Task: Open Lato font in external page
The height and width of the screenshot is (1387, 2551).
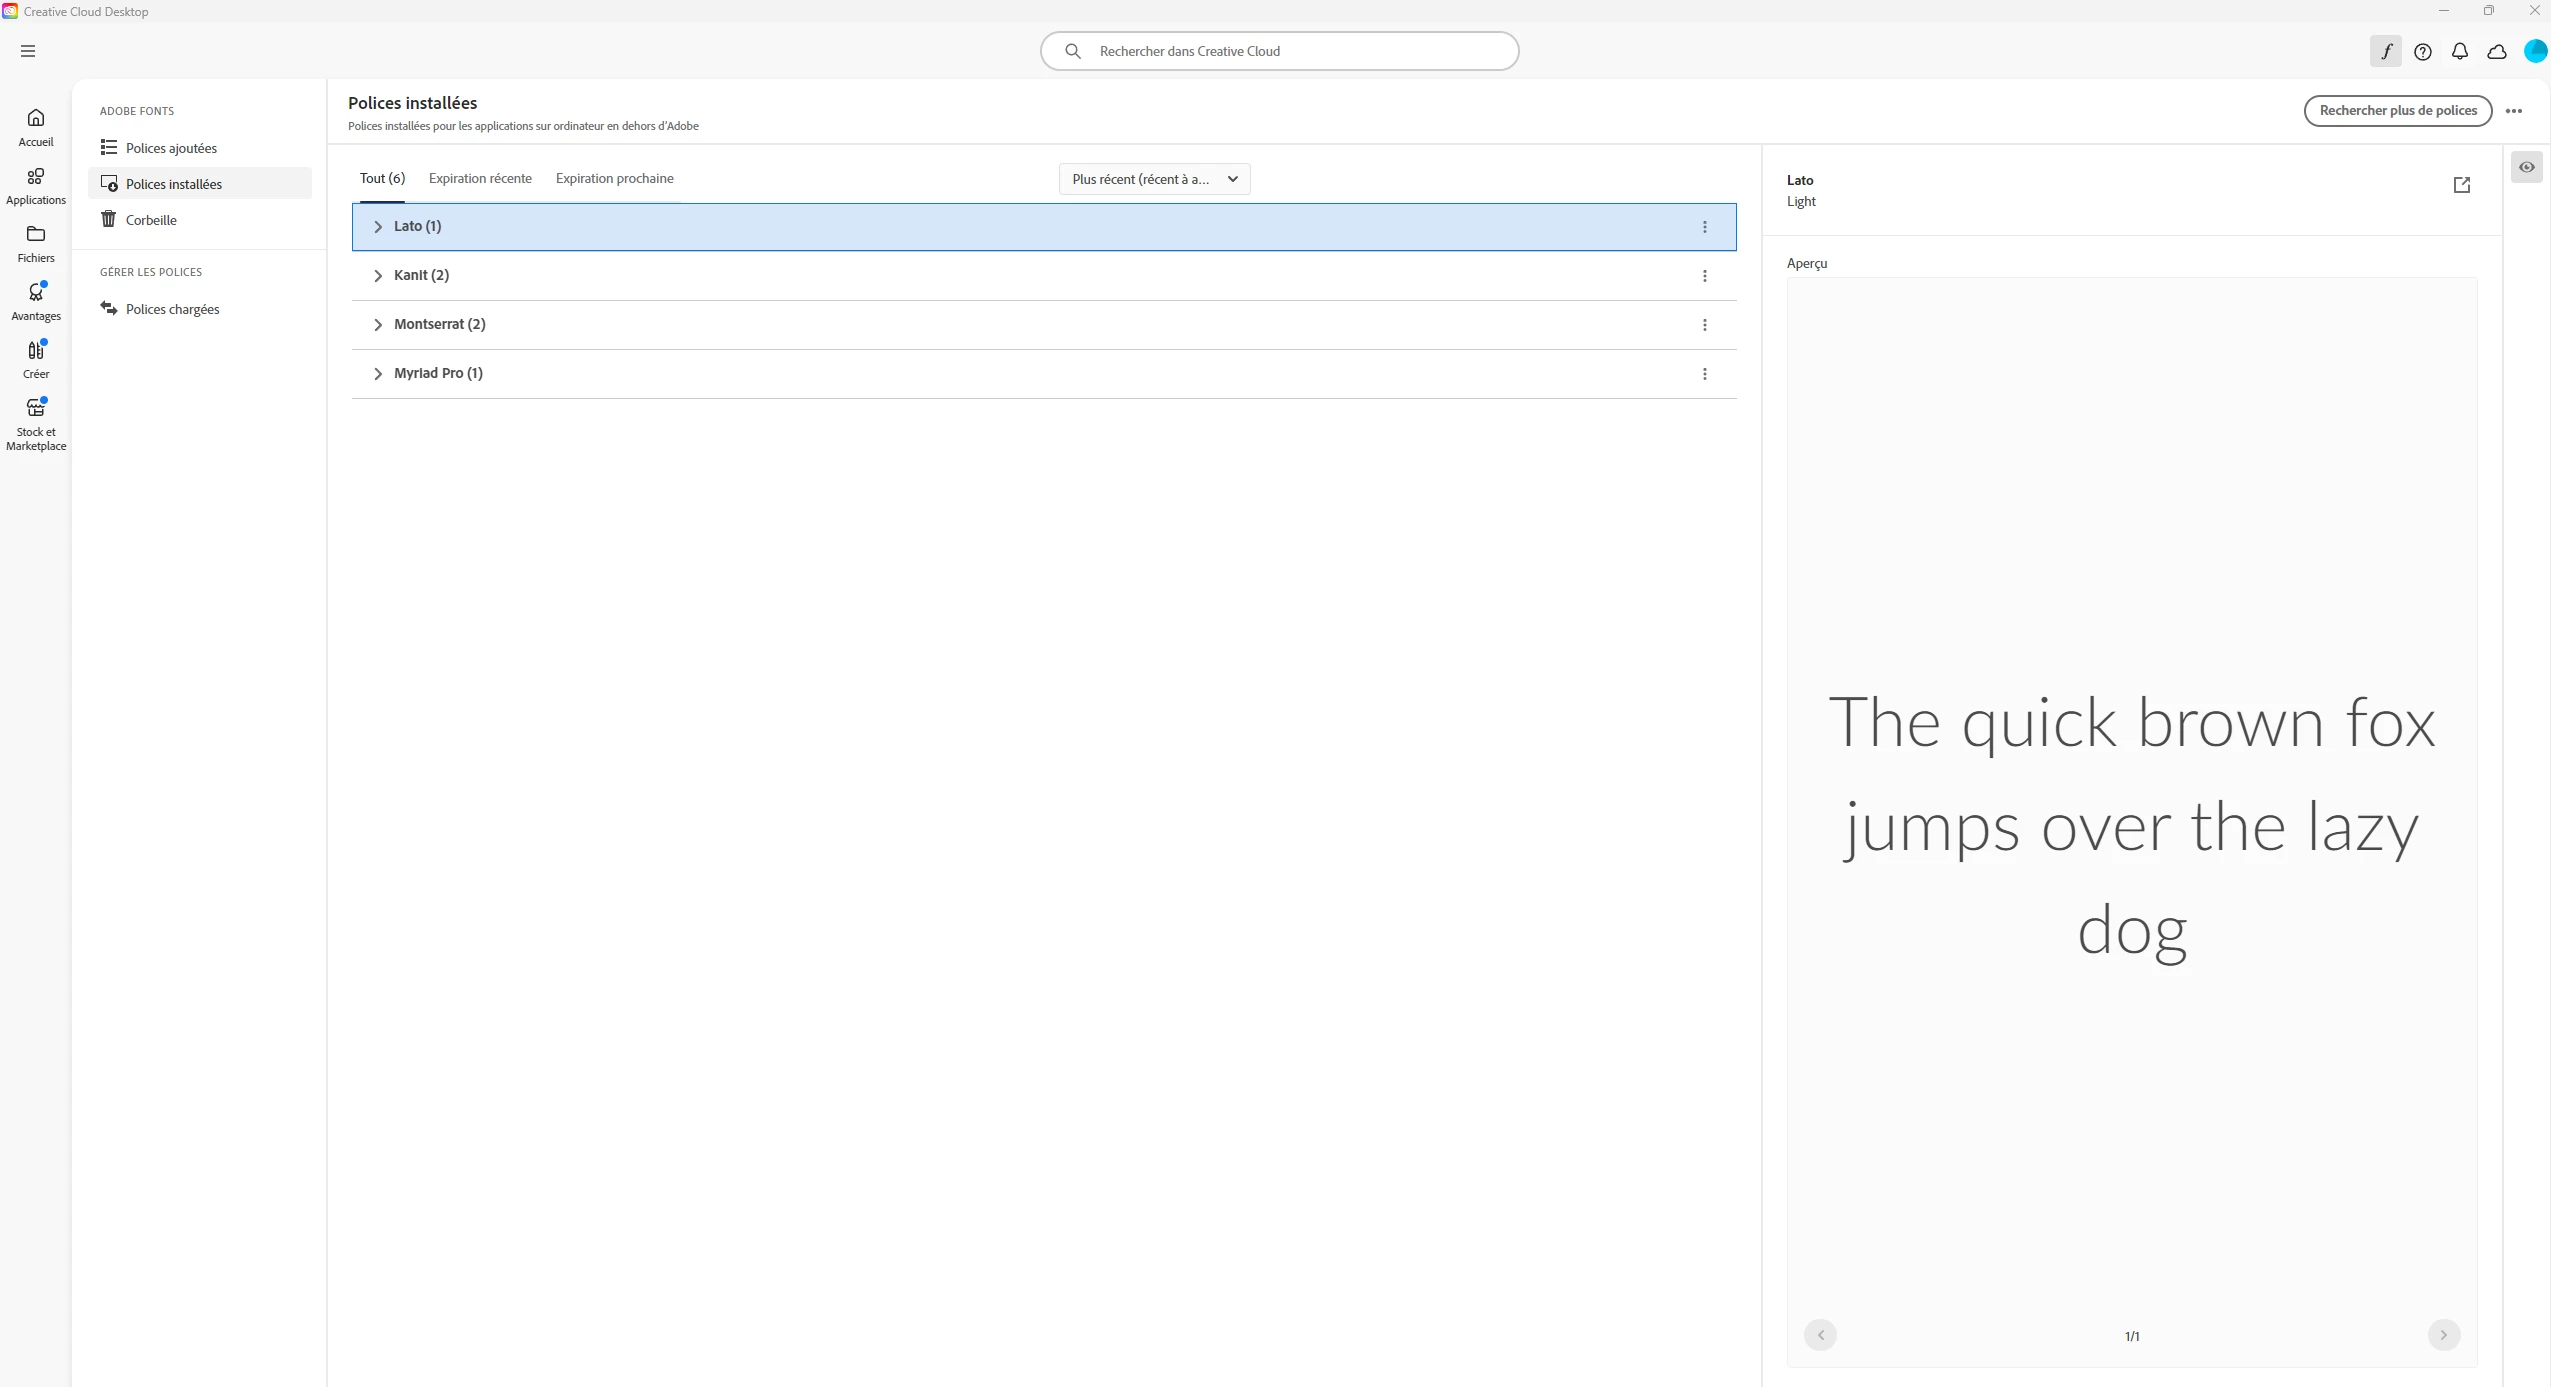Action: (x=2461, y=185)
